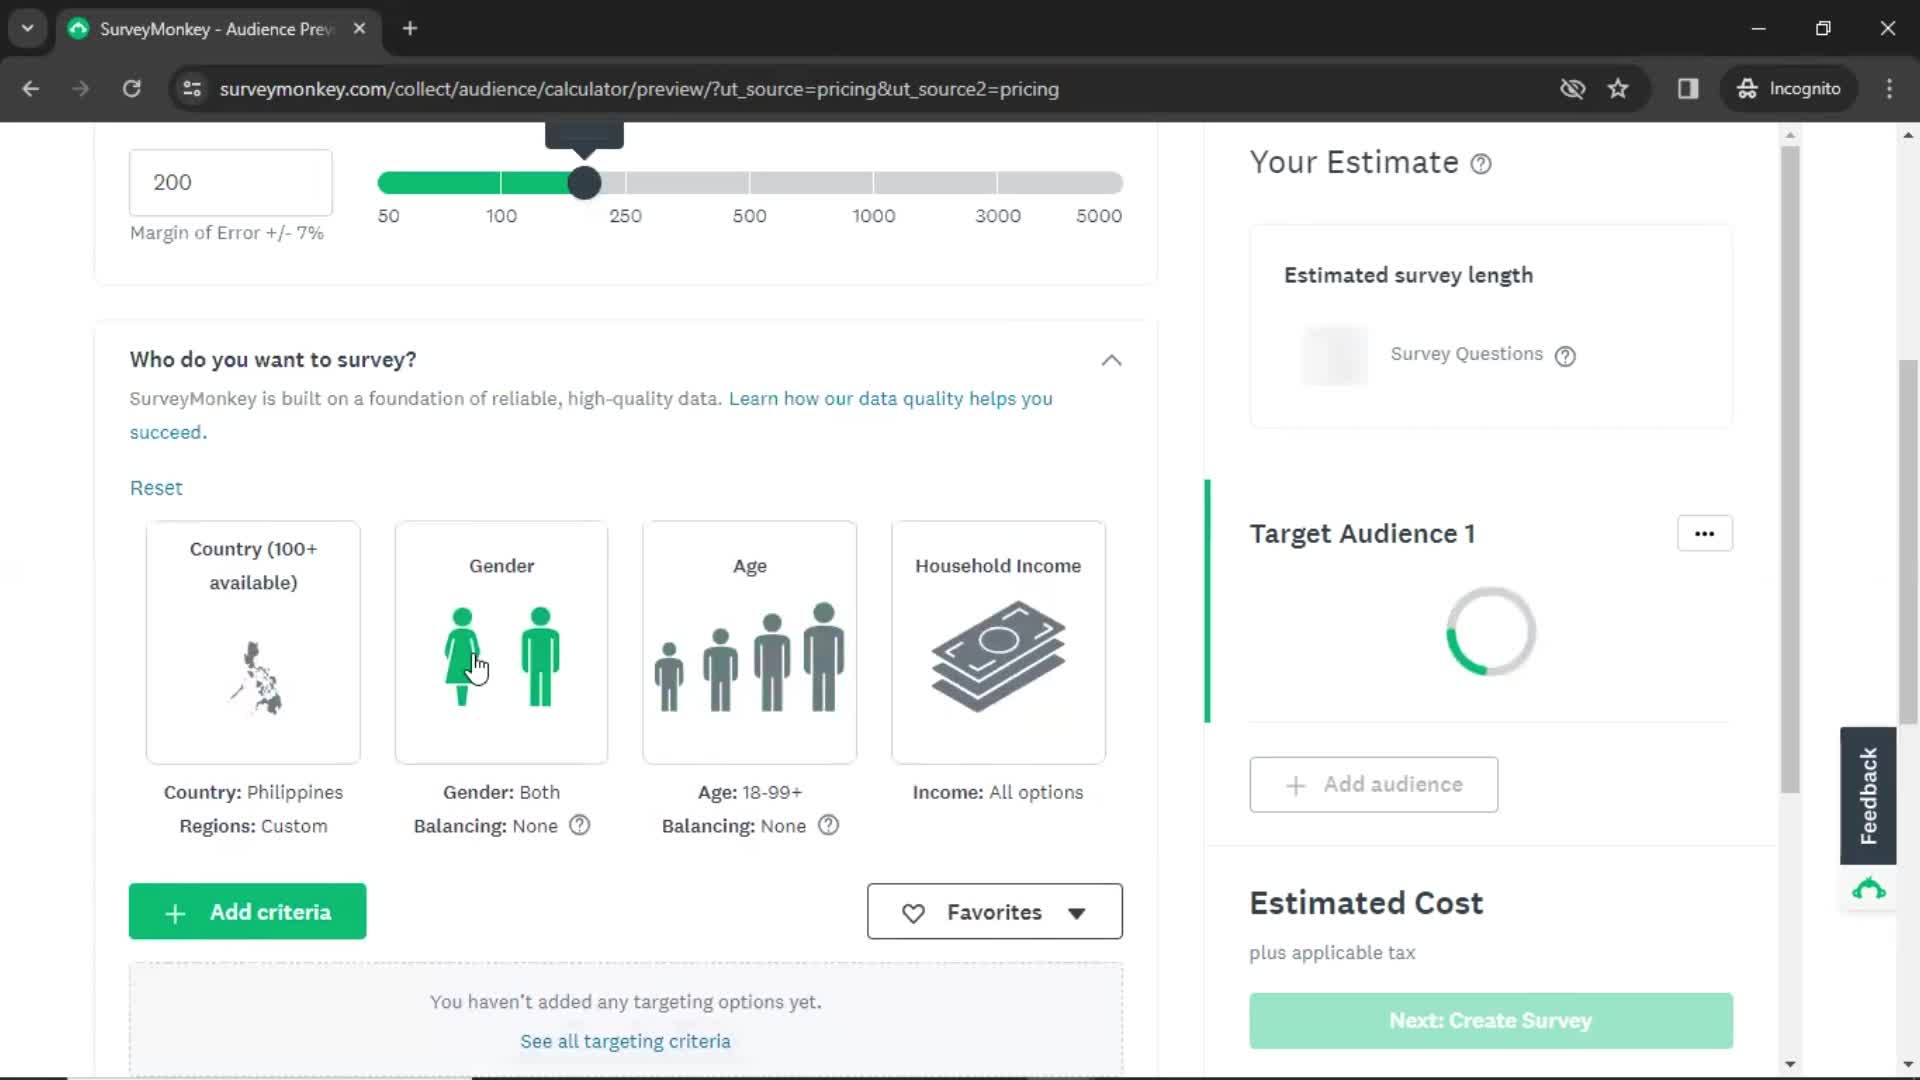Click the Survey Questions input field
Viewport: 1920px width, 1080px height.
(x=1332, y=353)
